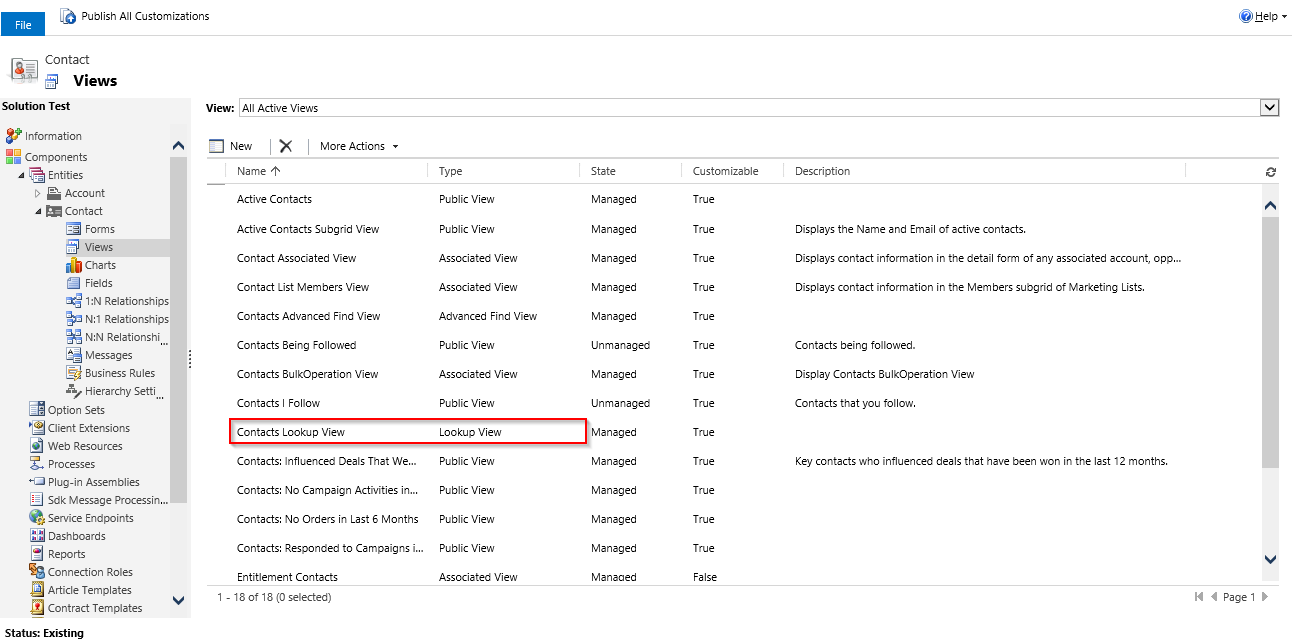
Task: Click the next page arrow icon
Action: 1265,597
